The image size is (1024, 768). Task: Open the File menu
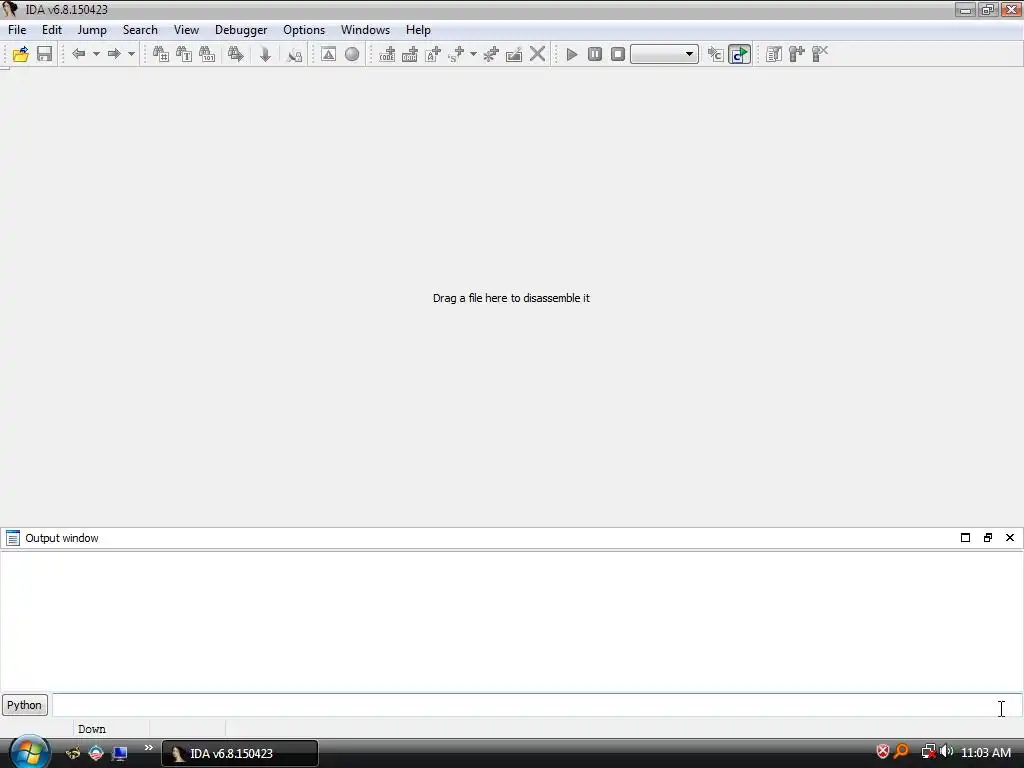tap(17, 30)
